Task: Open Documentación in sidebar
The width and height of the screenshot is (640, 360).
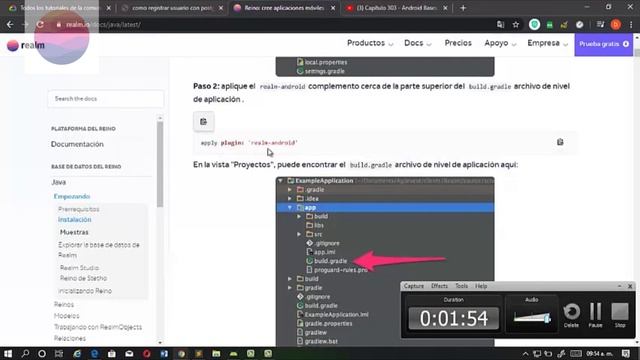Action: pos(77,144)
